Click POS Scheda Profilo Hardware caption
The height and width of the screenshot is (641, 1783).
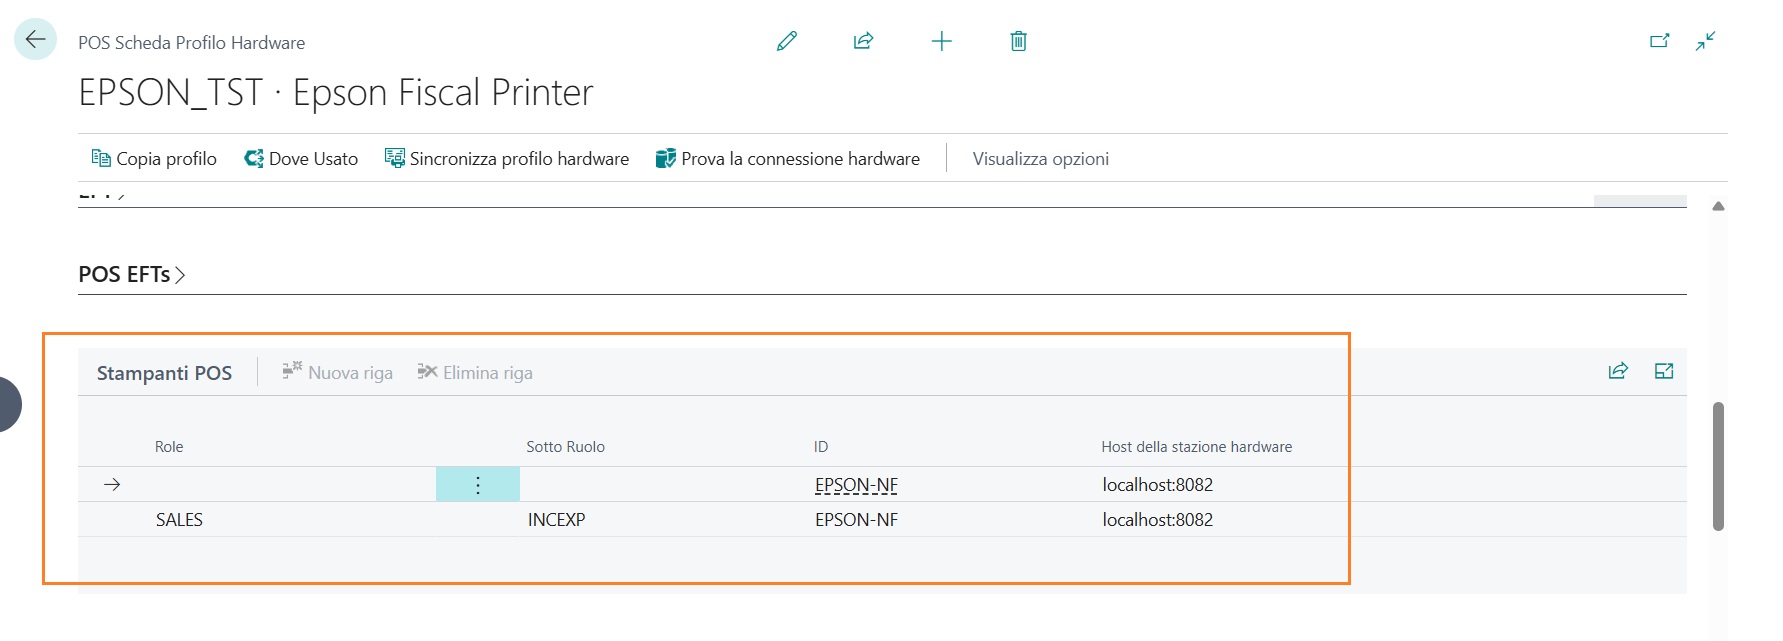click(x=192, y=43)
